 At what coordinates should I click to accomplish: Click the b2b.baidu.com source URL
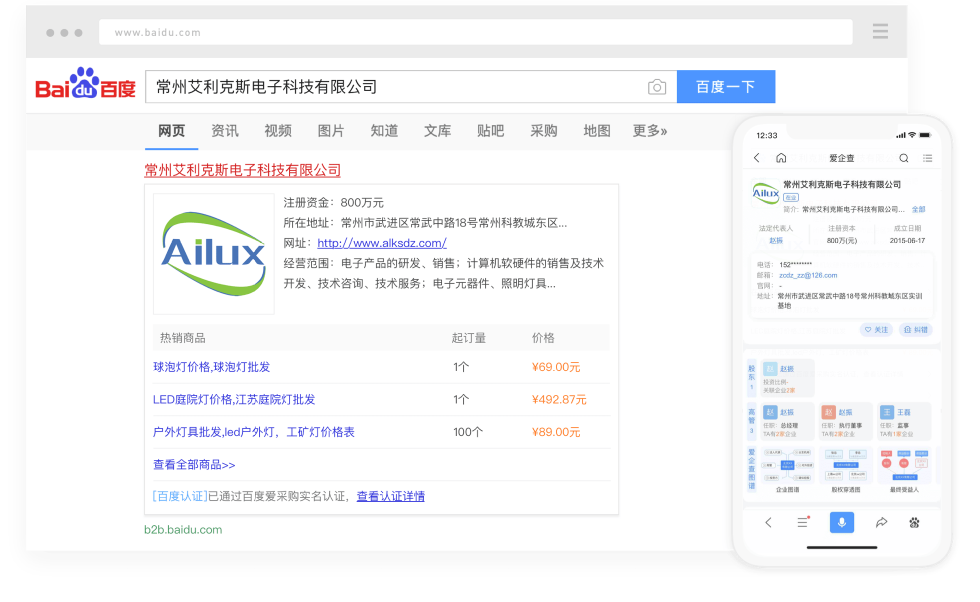point(183,529)
